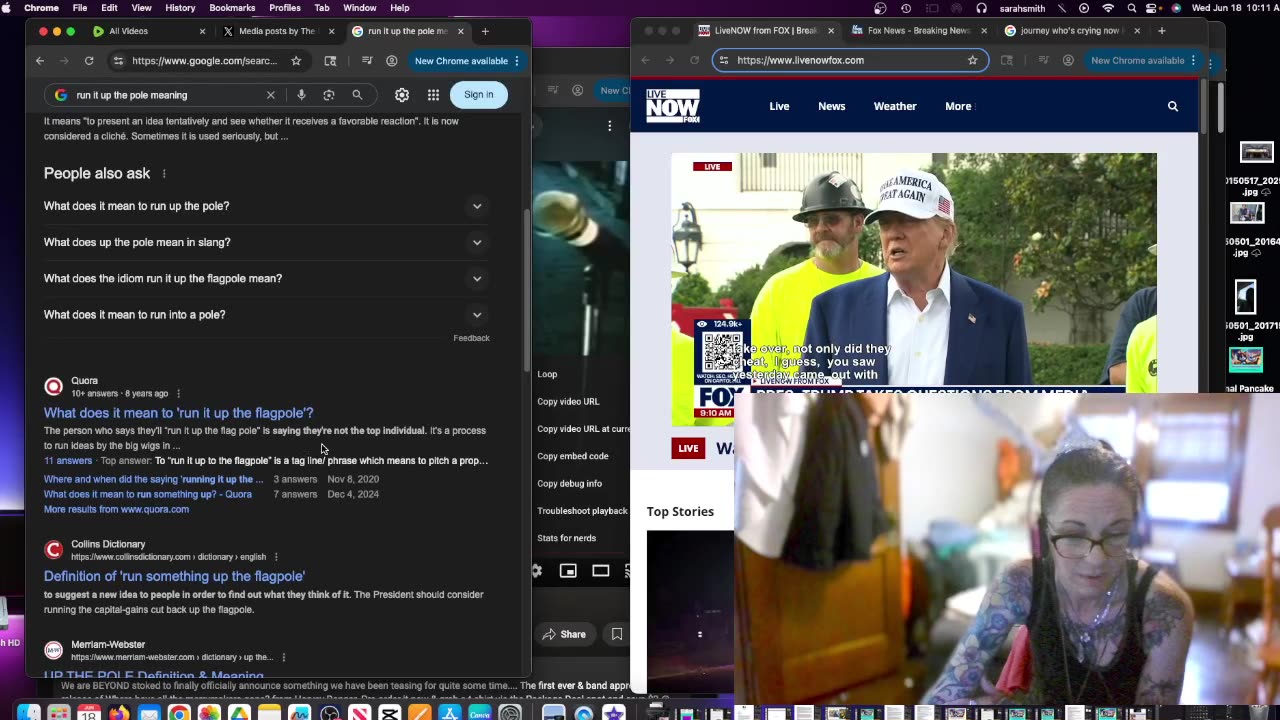Open search-this-page Lens icon in Google window toolbar

click(330, 61)
